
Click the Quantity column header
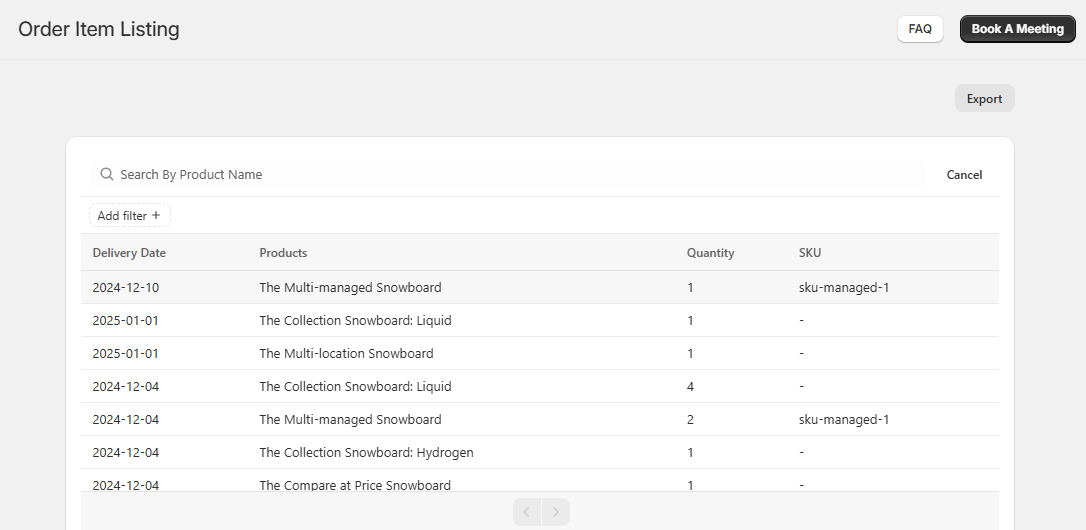point(710,253)
